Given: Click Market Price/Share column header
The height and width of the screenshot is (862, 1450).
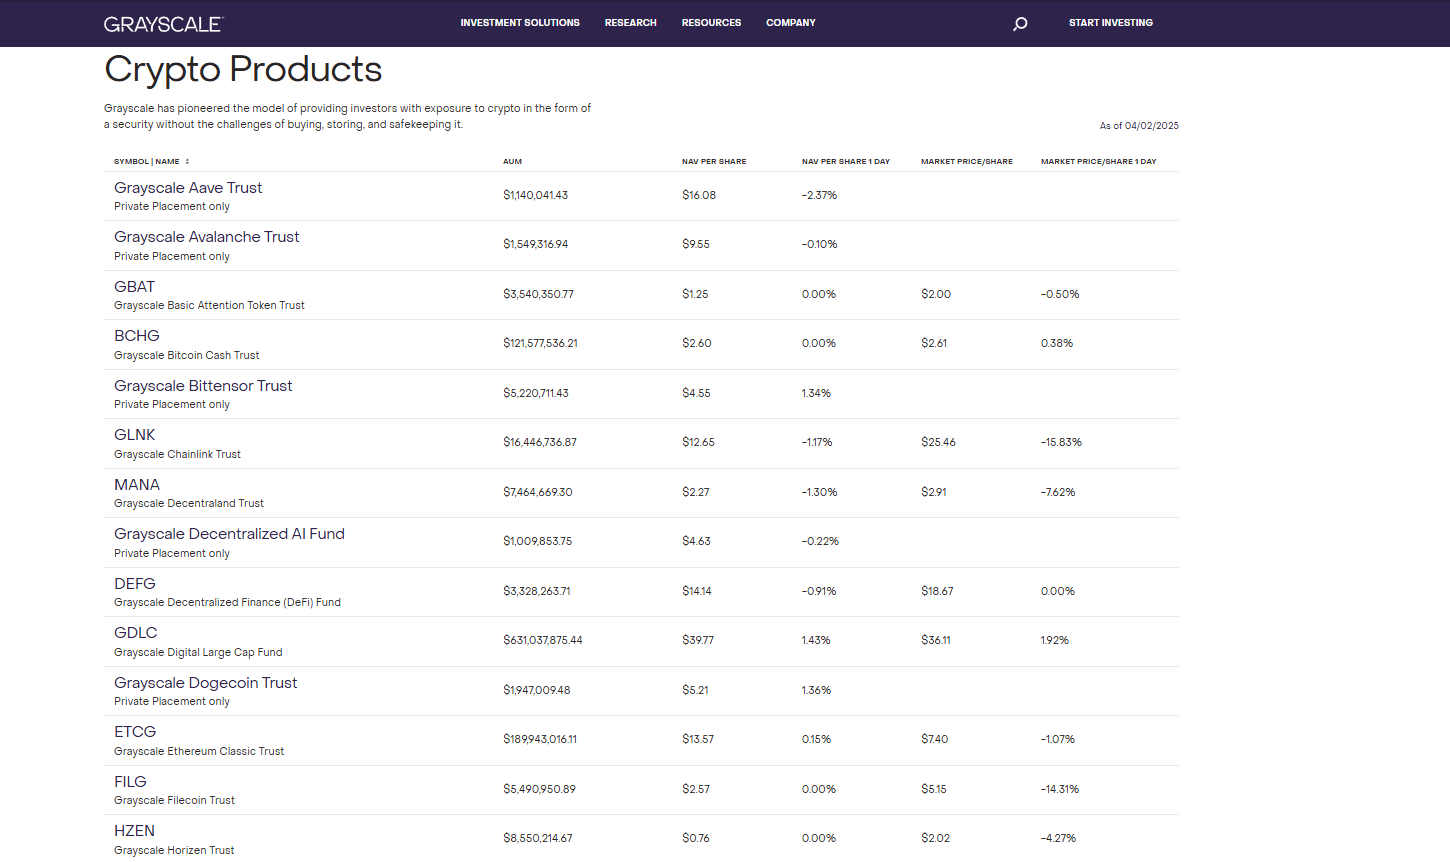Looking at the screenshot, I should [x=967, y=161].
